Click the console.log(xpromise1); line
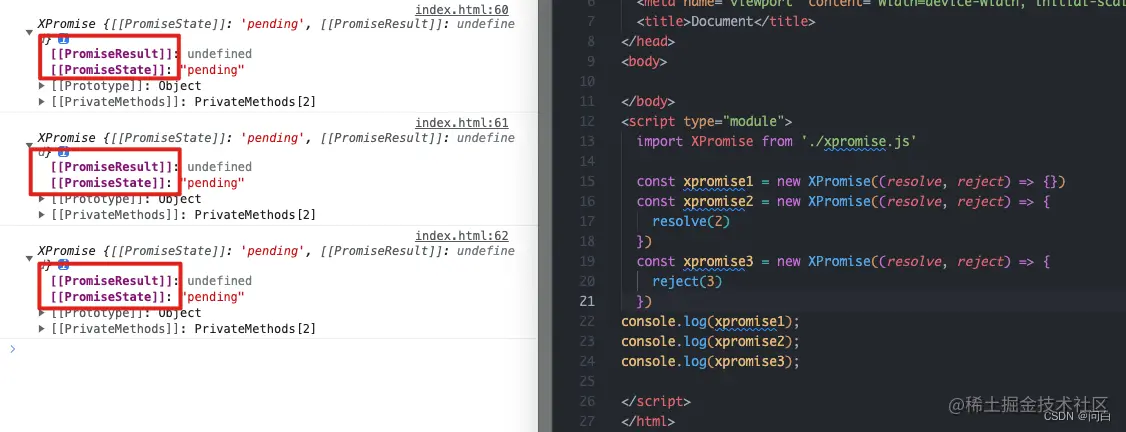The image size is (1126, 432). pos(709,321)
